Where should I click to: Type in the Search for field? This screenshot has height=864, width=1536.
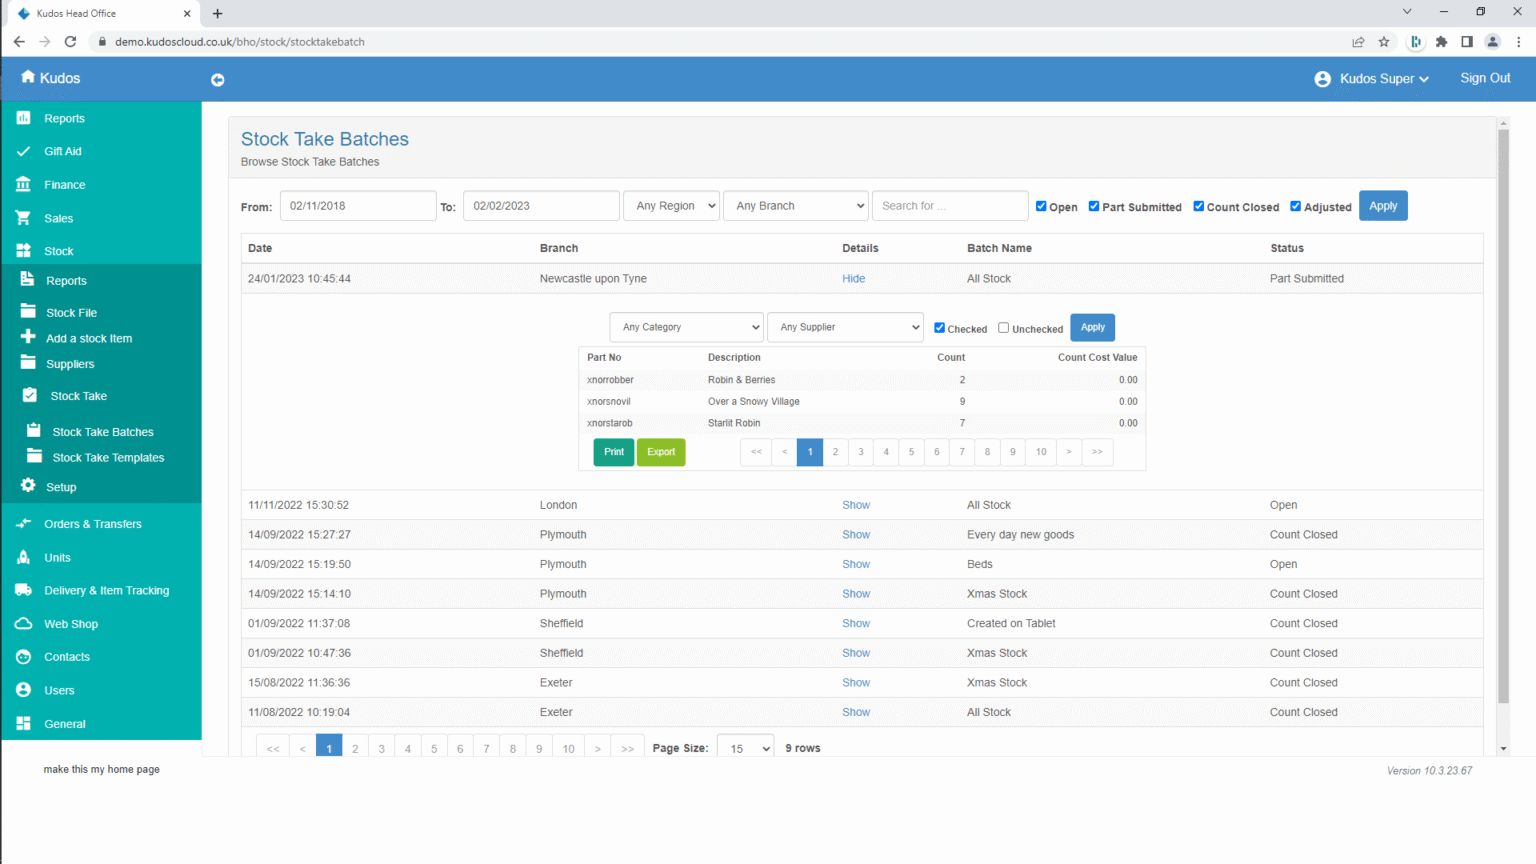click(949, 205)
